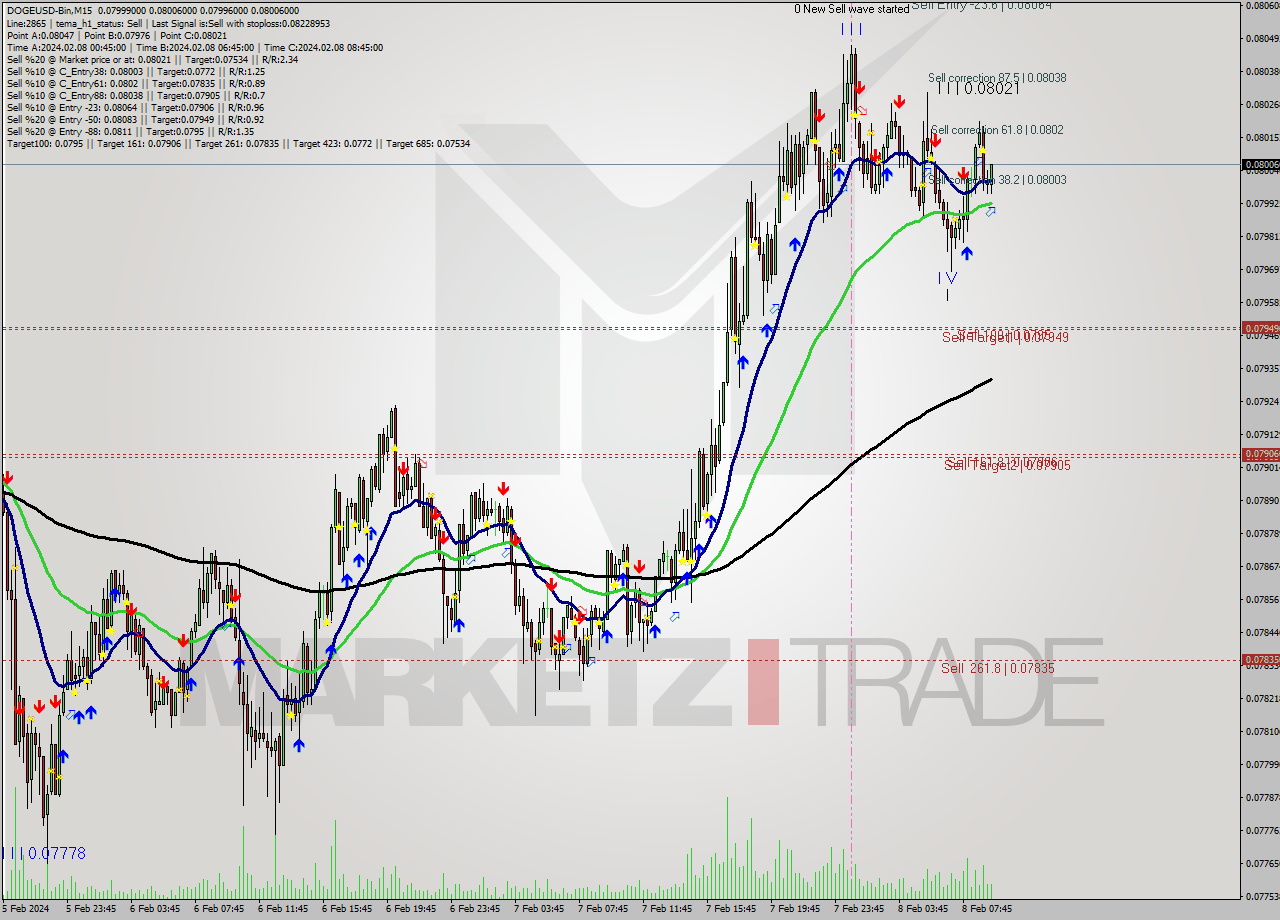1280x920 pixels.
Task: Click the '| | | 0.07778' low label
Action: tap(44, 853)
